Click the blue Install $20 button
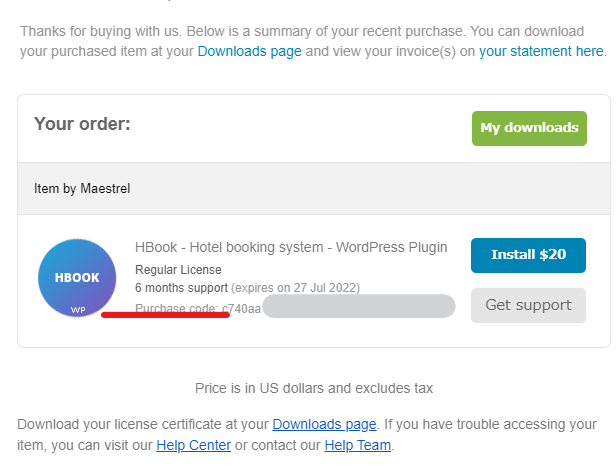This screenshot has height=475, width=616. click(528, 255)
